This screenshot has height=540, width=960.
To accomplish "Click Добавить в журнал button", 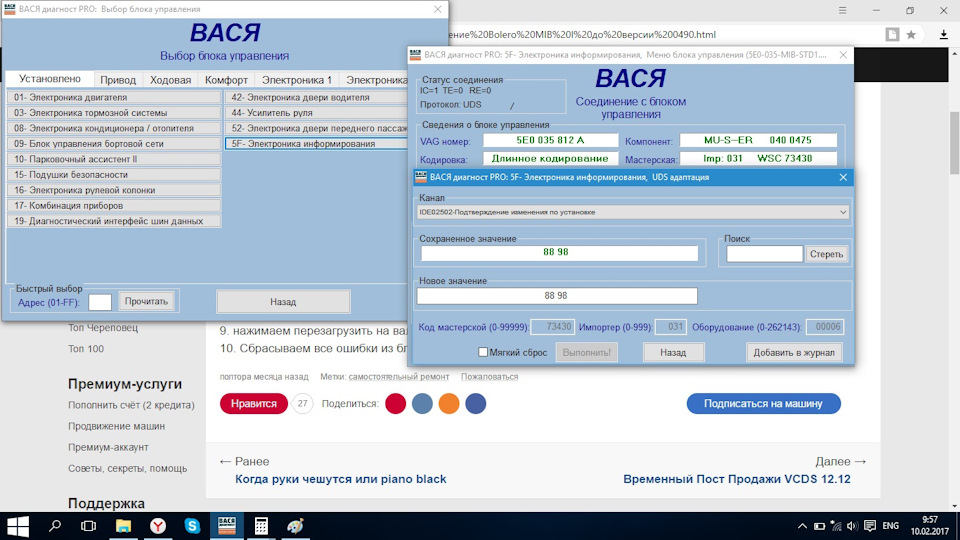I will (793, 353).
